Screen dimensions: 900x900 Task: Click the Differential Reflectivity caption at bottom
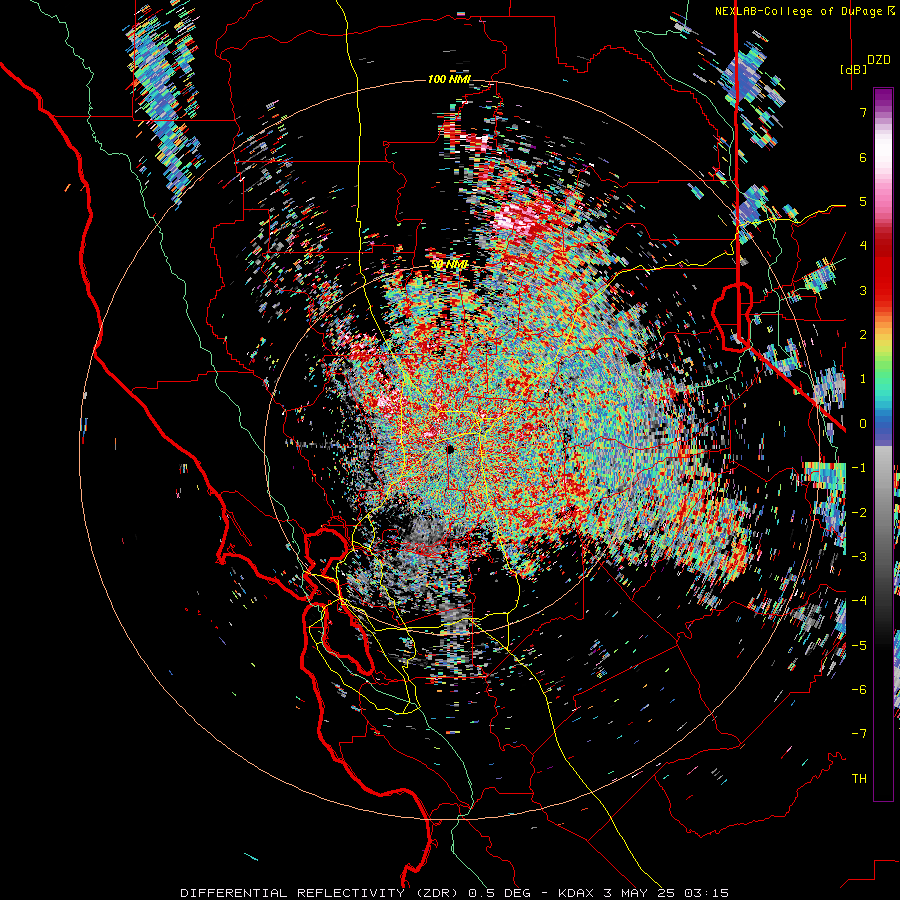[455, 893]
